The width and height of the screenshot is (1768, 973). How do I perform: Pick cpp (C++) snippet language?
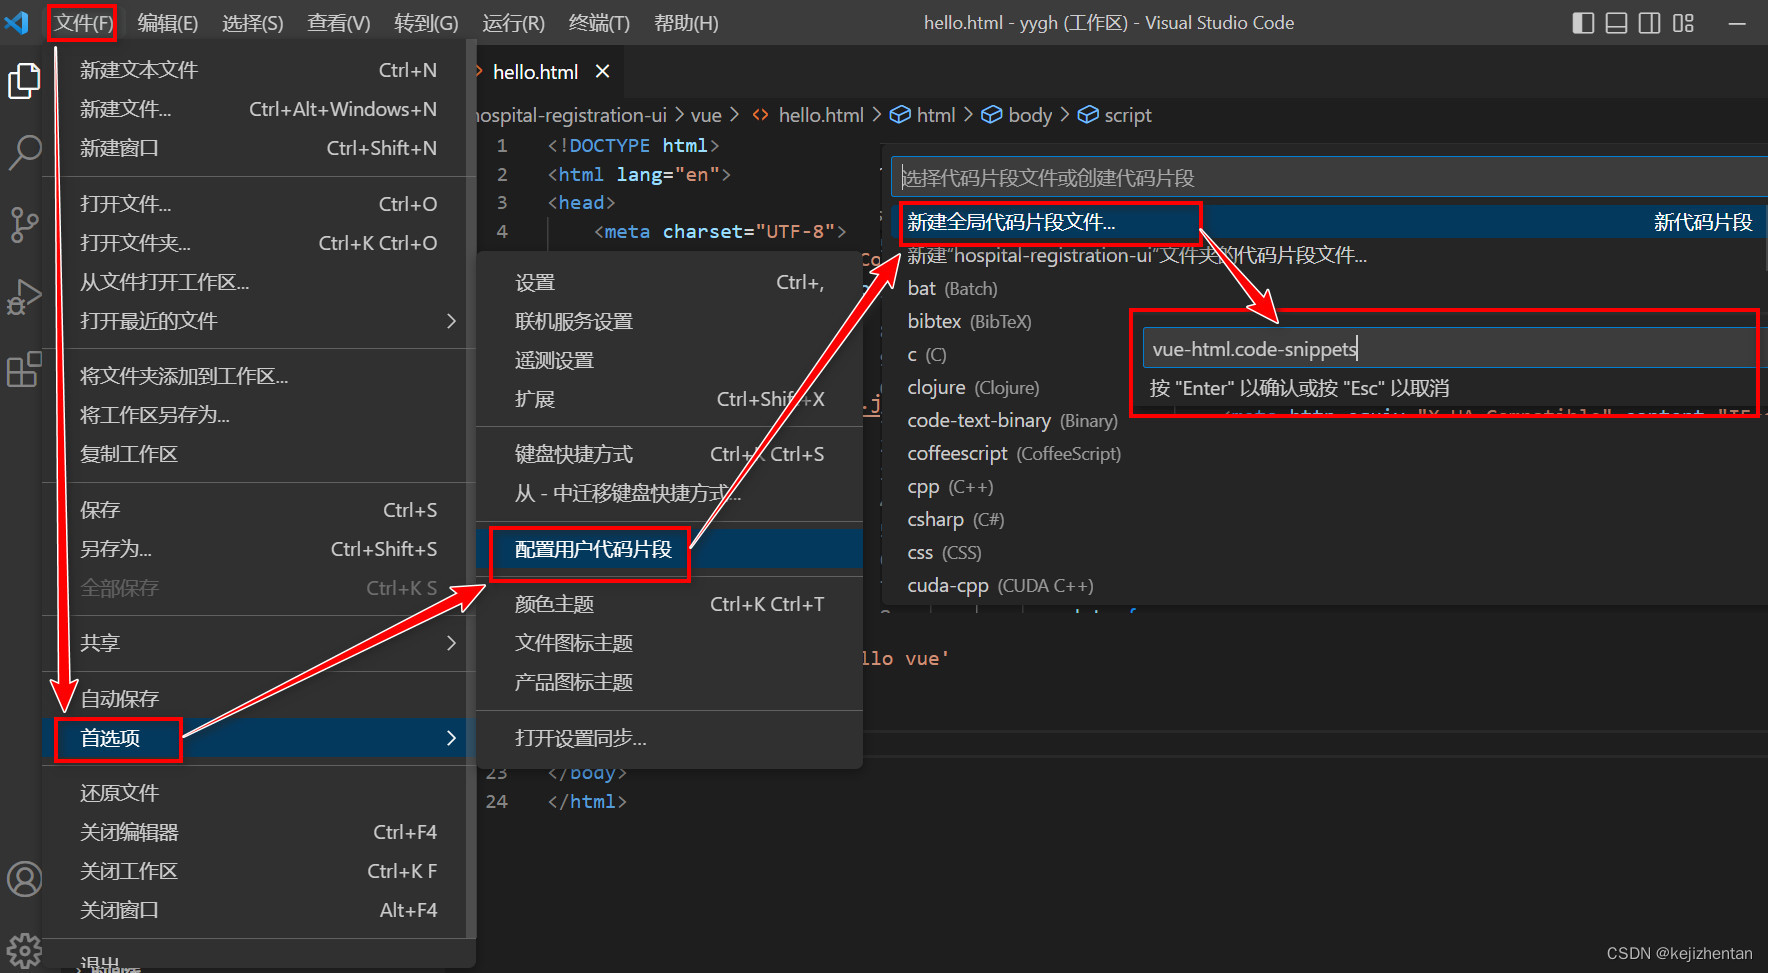1328,486
